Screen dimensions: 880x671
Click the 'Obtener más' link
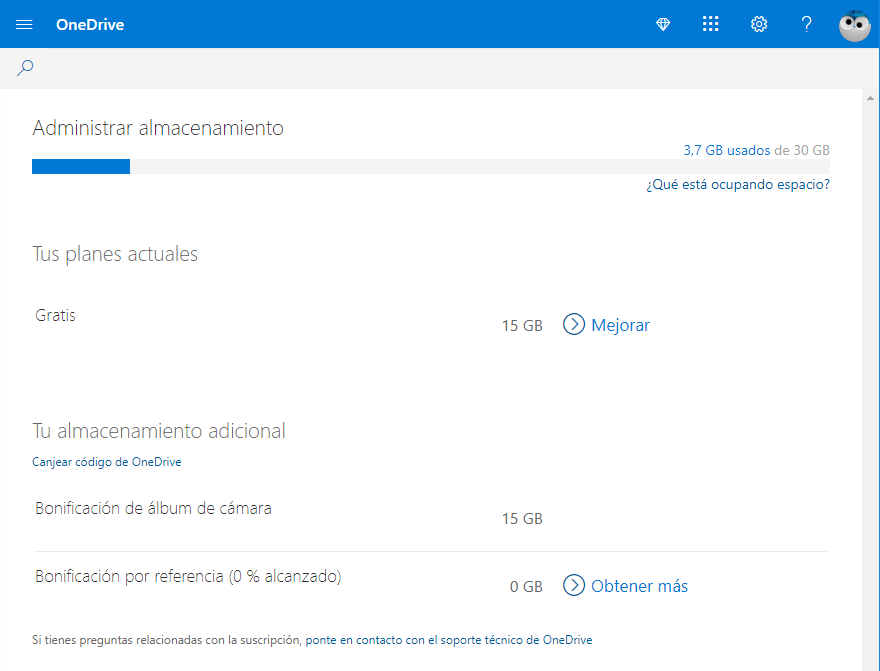(x=639, y=586)
